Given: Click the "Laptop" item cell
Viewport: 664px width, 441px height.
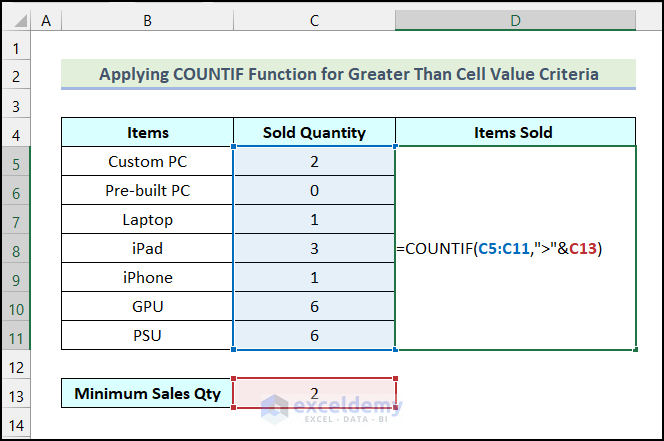Looking at the screenshot, I should (148, 219).
